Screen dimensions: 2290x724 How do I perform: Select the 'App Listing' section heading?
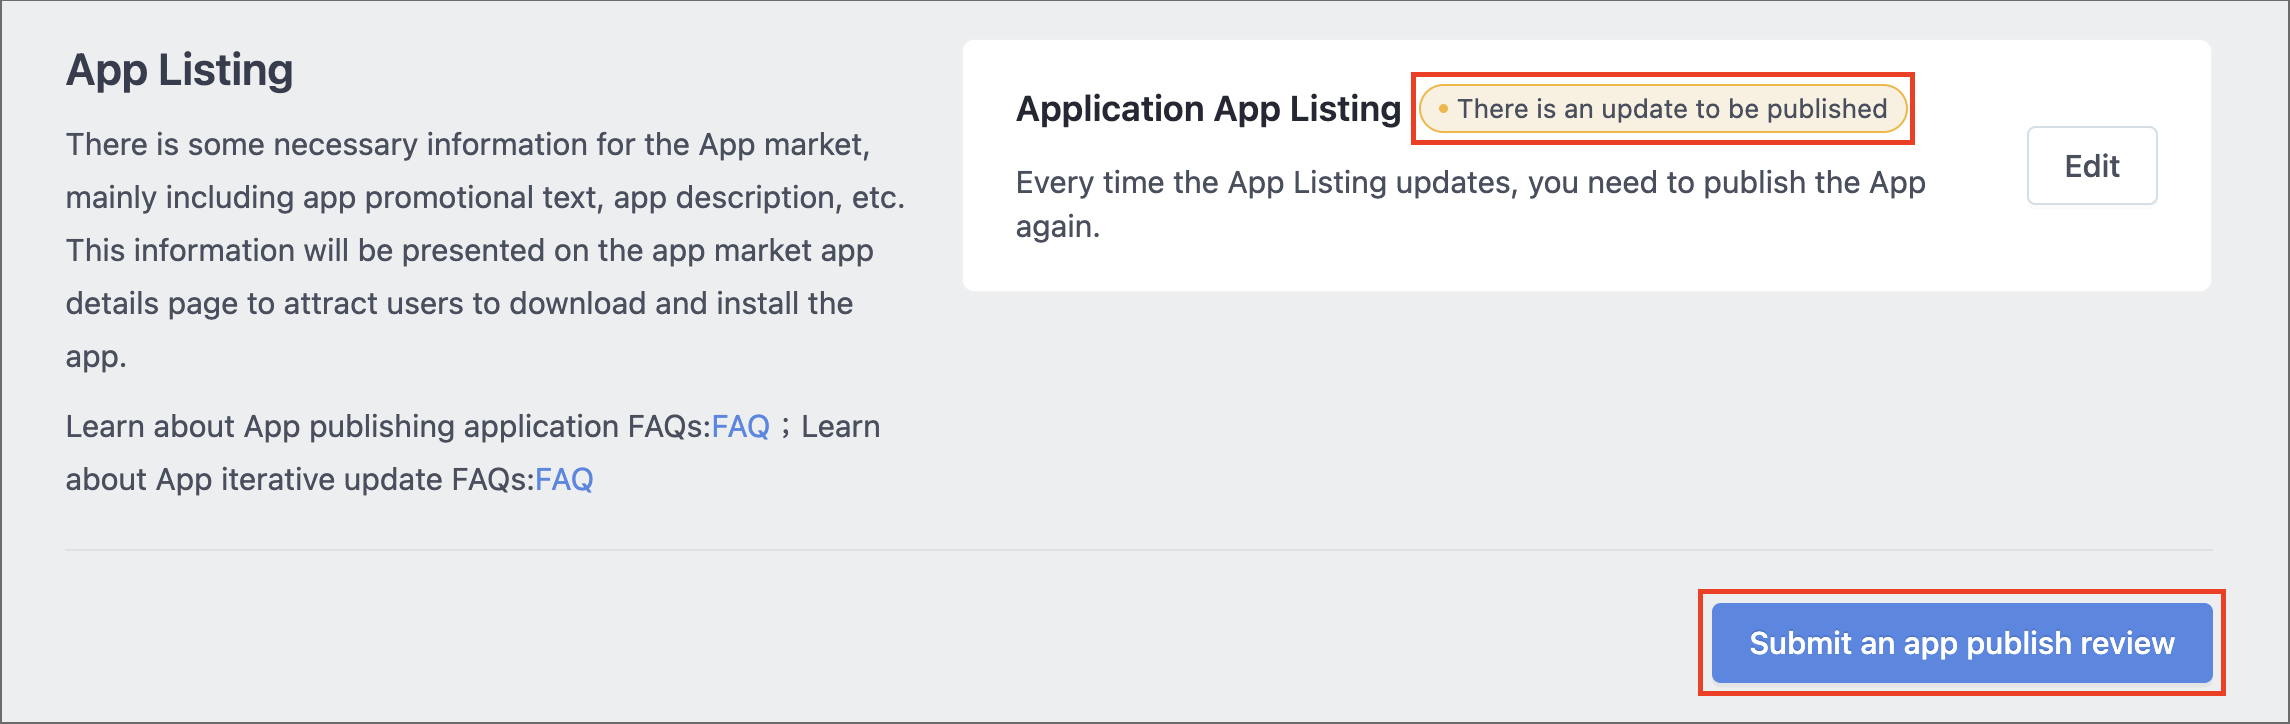(180, 70)
